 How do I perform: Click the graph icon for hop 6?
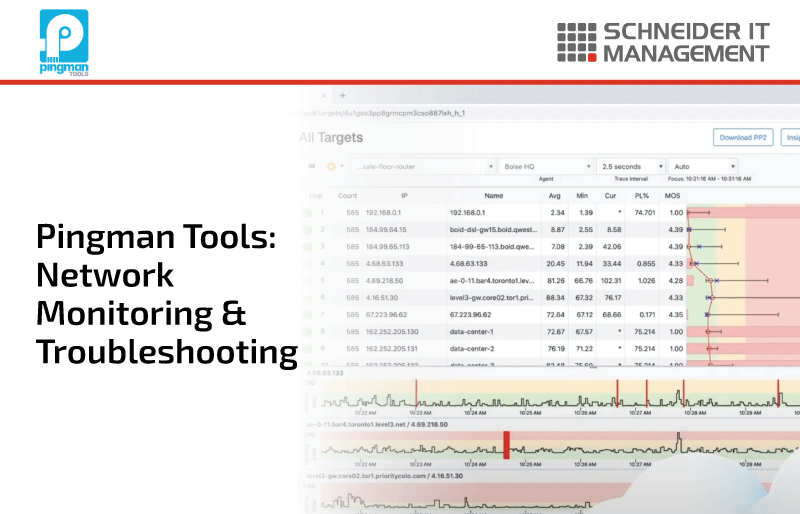pyautogui.click(x=308, y=298)
